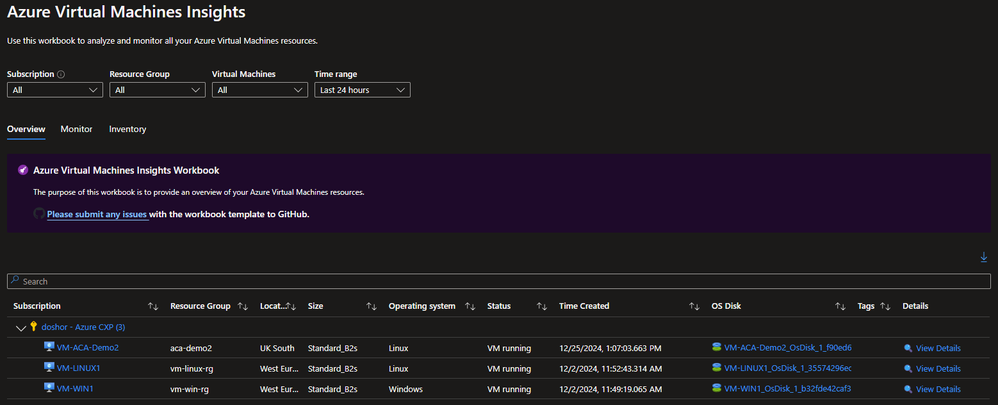Click the Search input field

[x=498, y=282]
